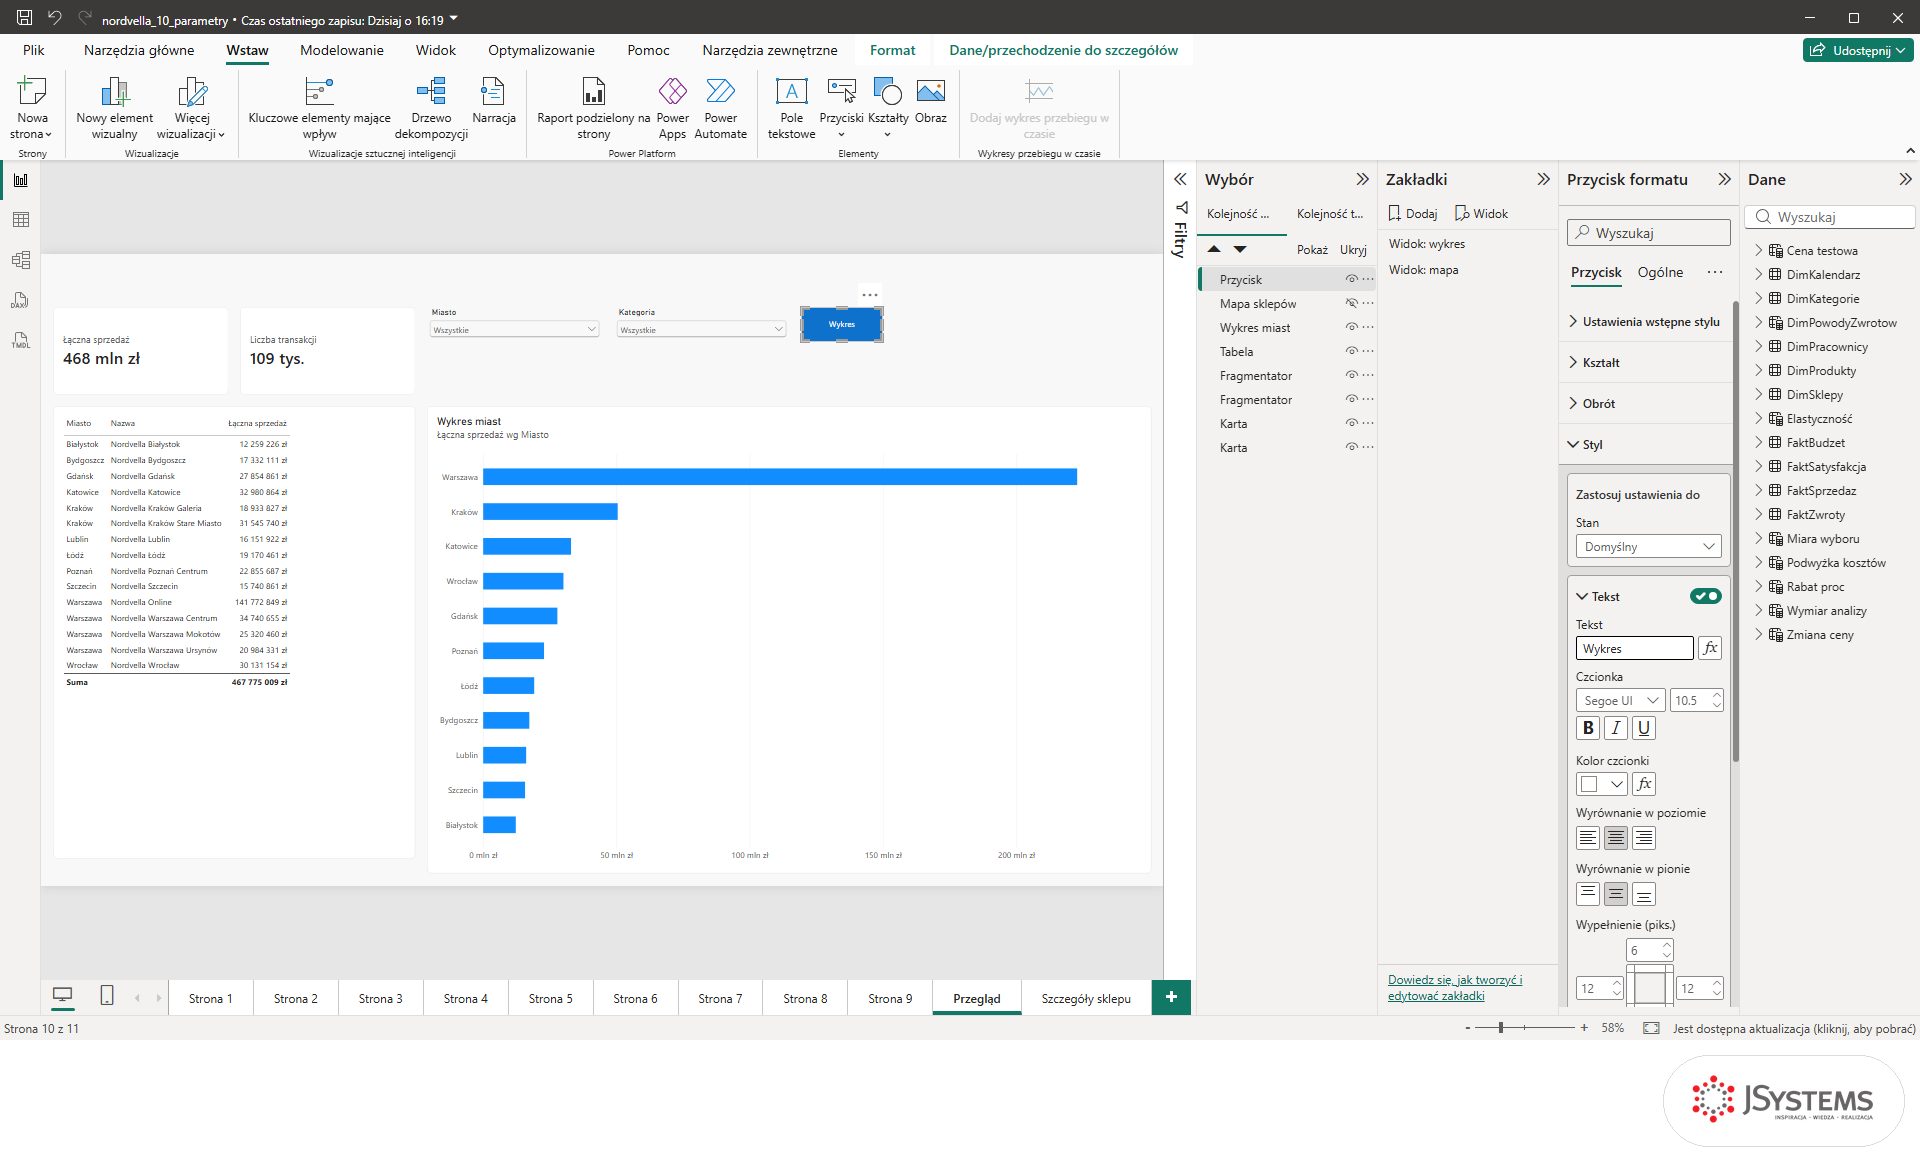Switch to table view in left sidebar

click(21, 220)
